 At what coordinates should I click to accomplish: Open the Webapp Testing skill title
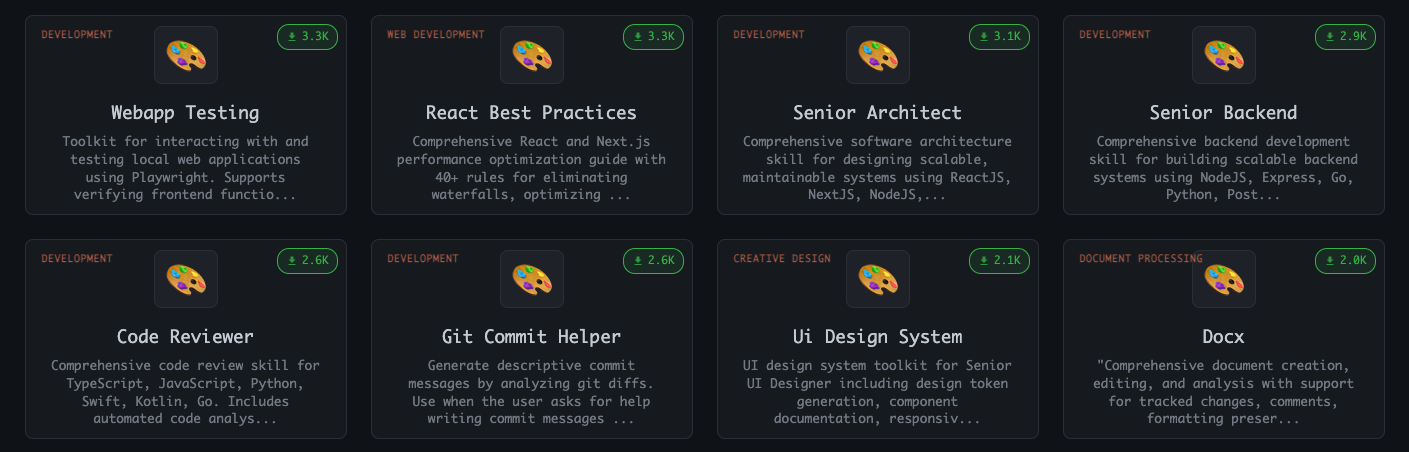185,112
